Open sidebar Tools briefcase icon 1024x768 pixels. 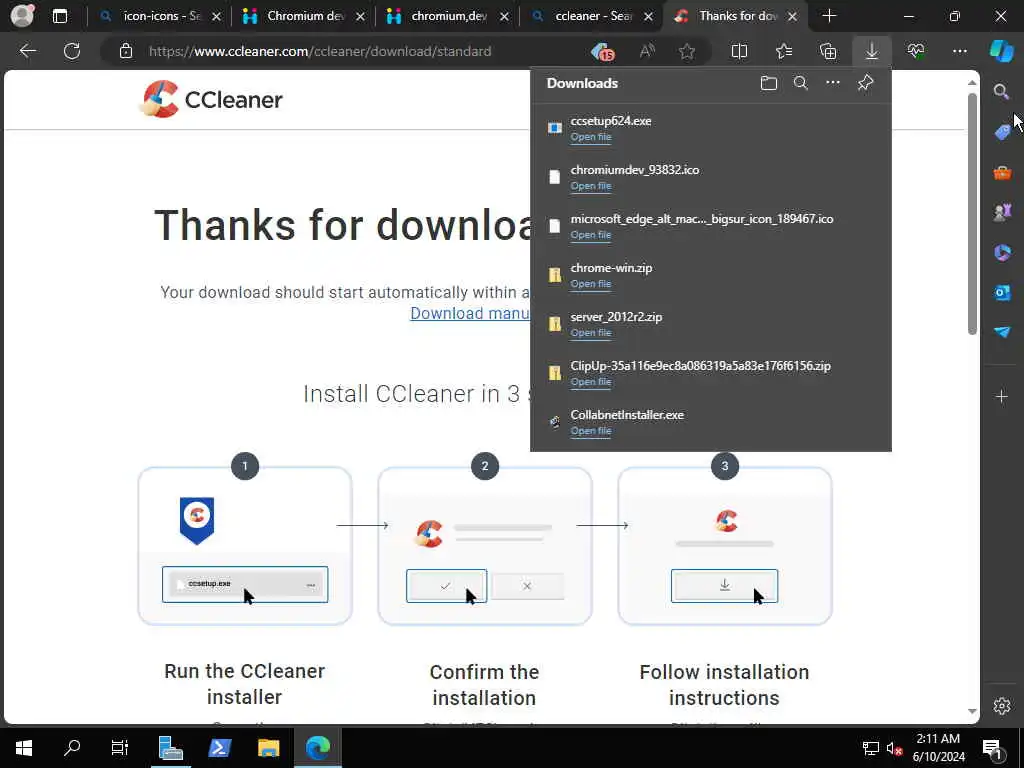[1002, 172]
